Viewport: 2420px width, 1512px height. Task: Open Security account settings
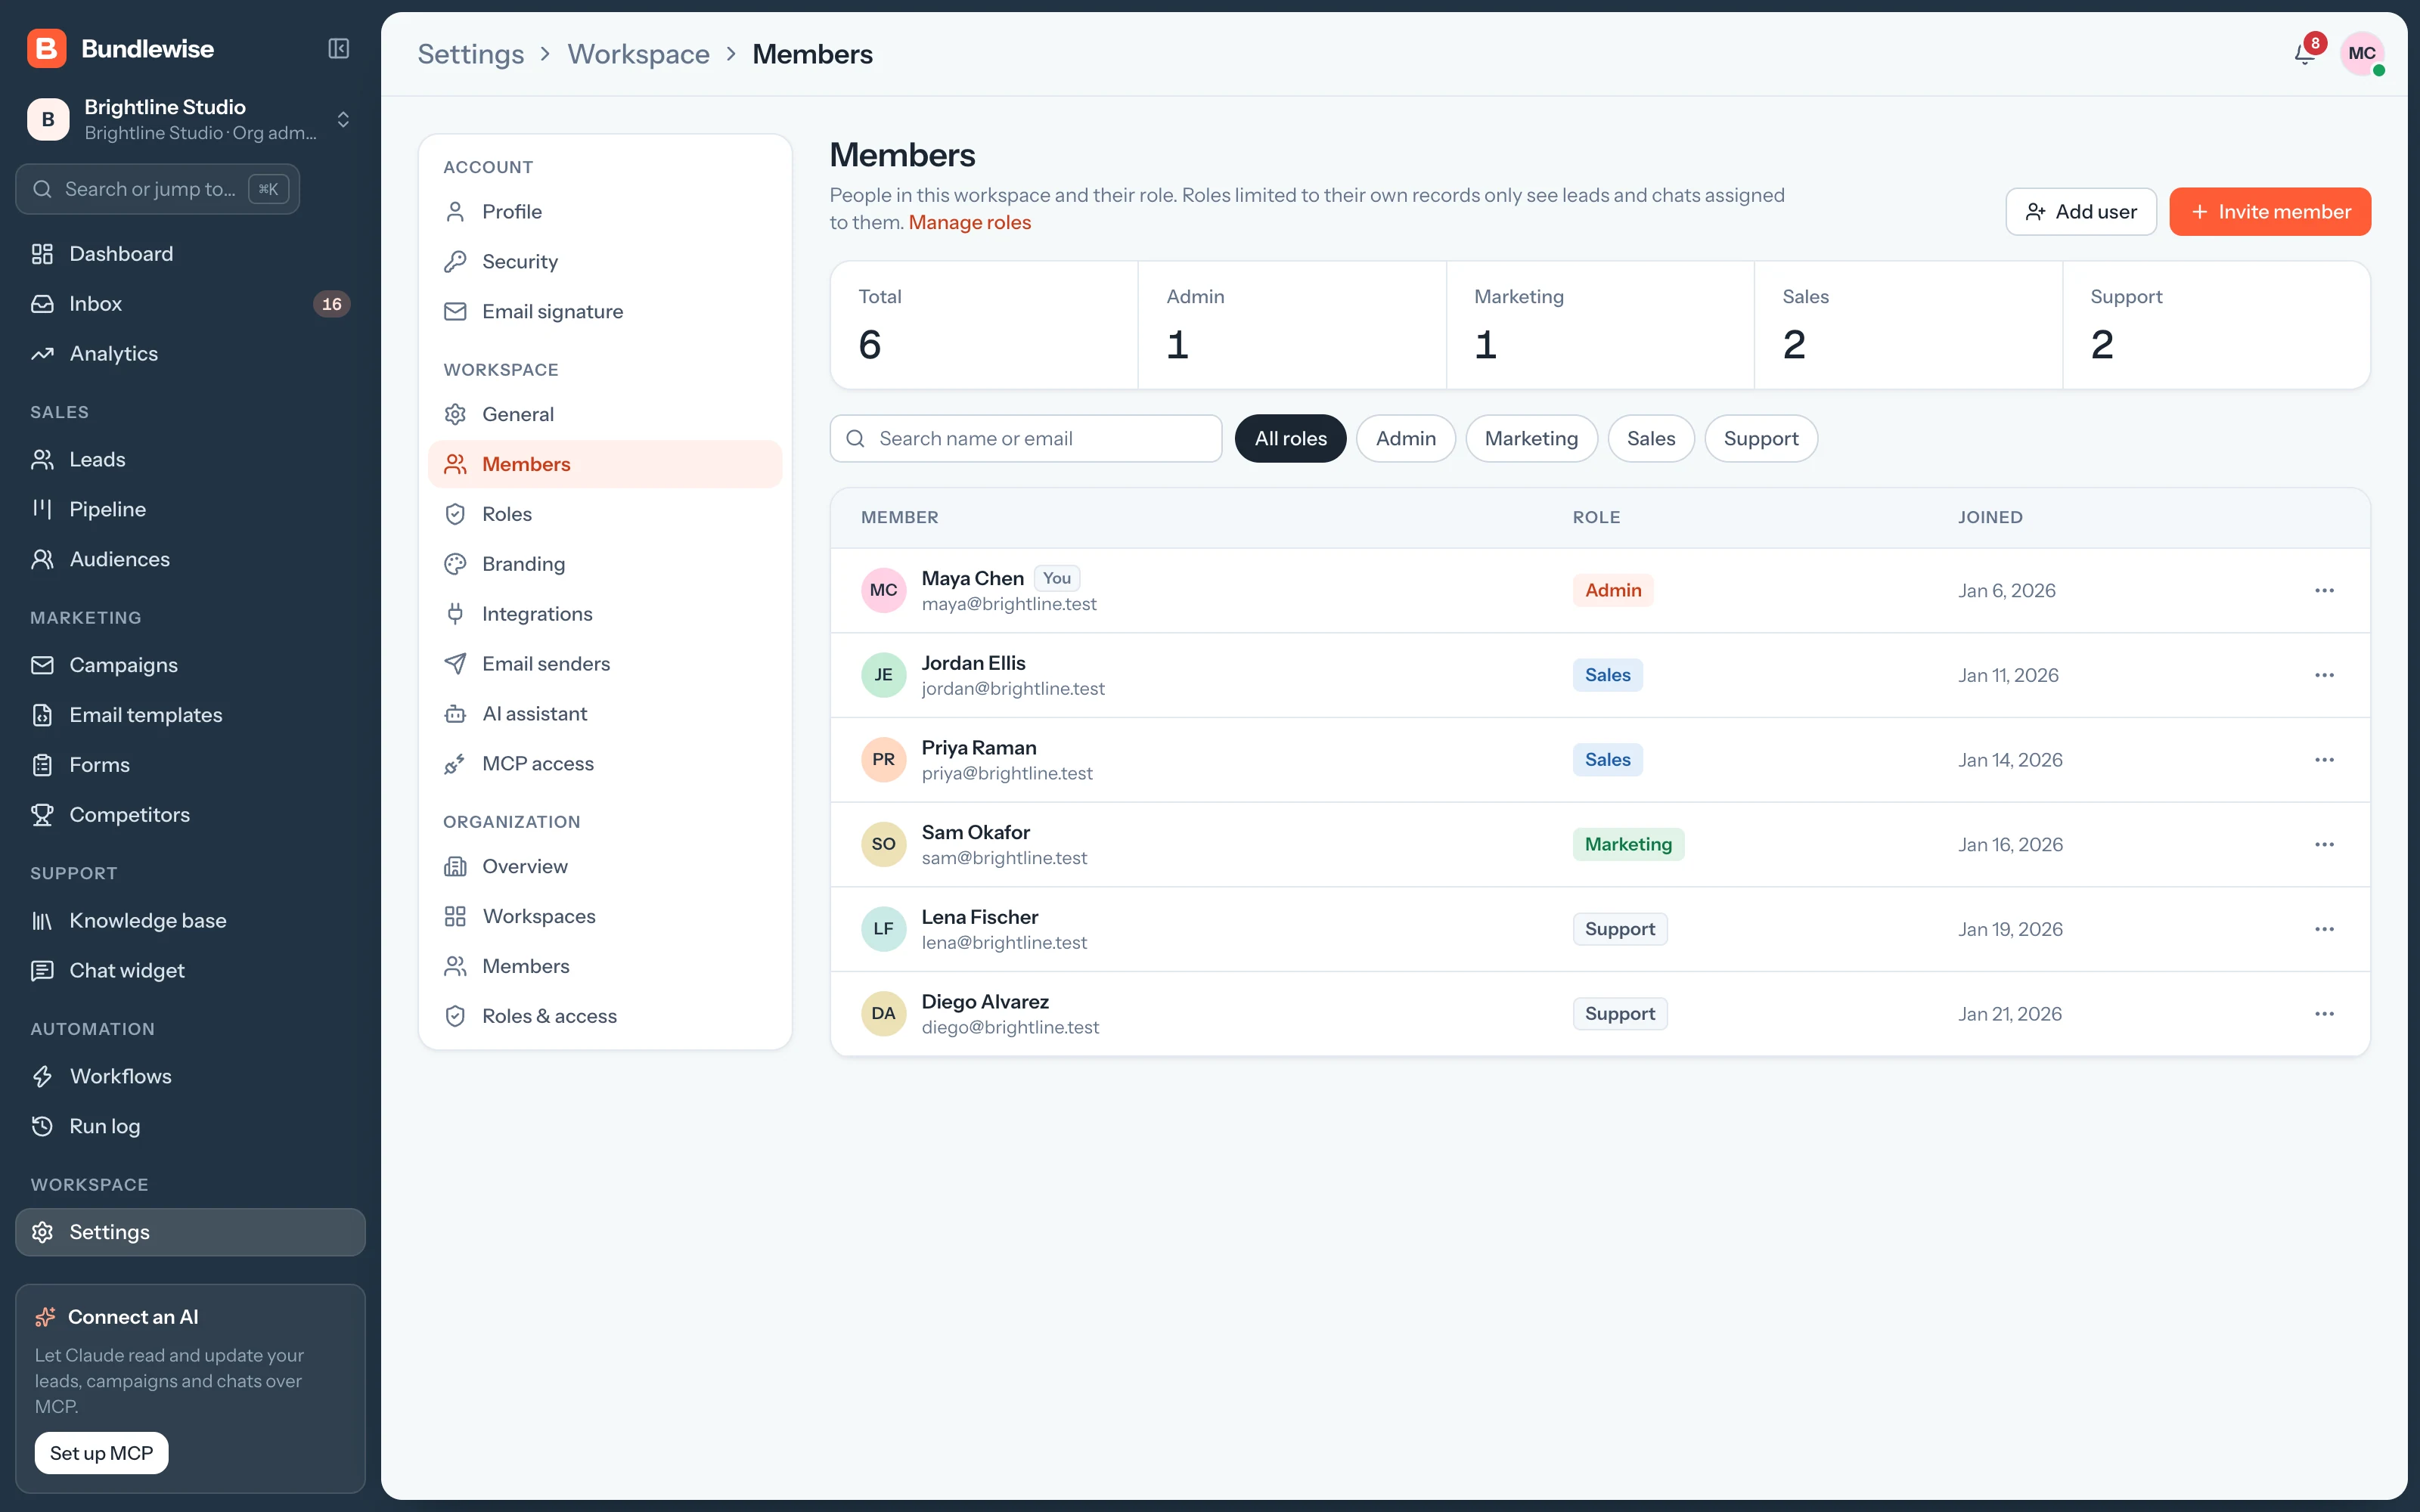tap(605, 262)
